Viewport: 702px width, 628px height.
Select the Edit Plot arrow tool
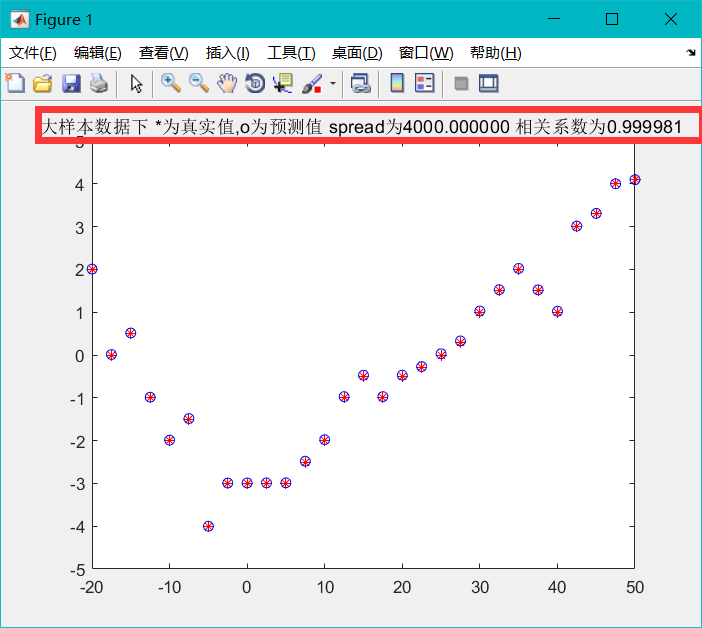coord(136,84)
